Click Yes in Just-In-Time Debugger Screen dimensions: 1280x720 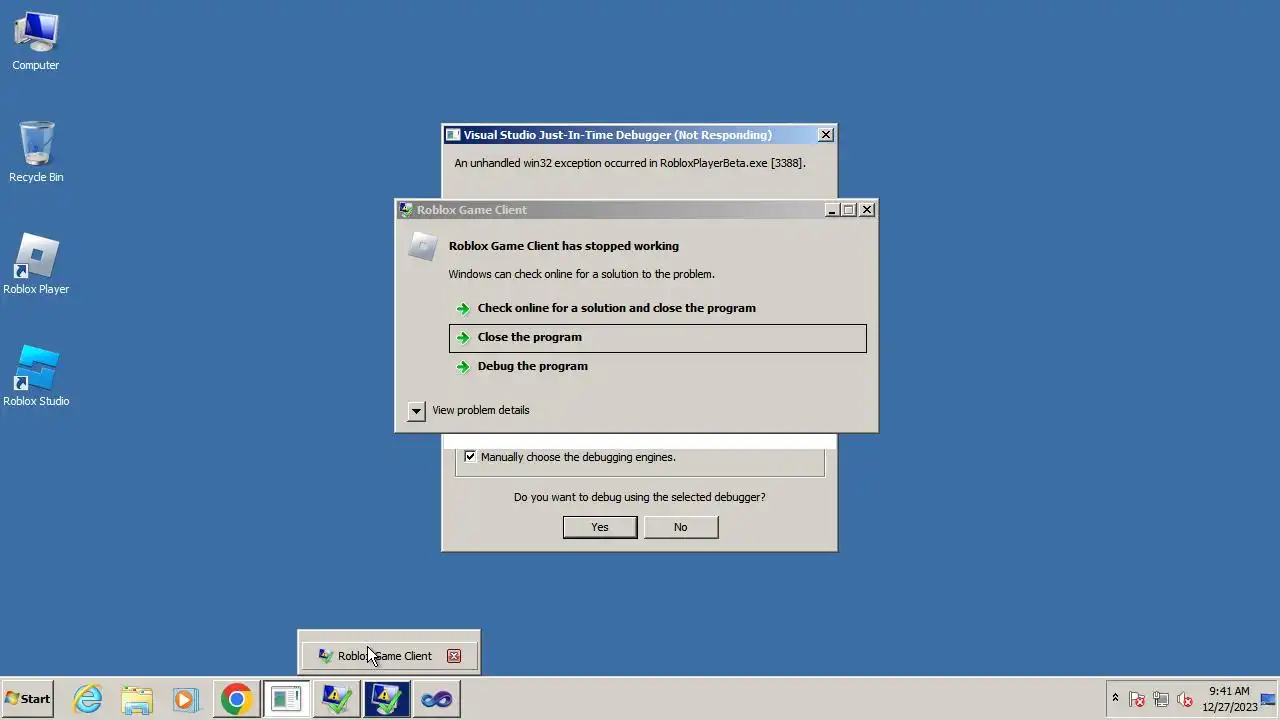600,527
